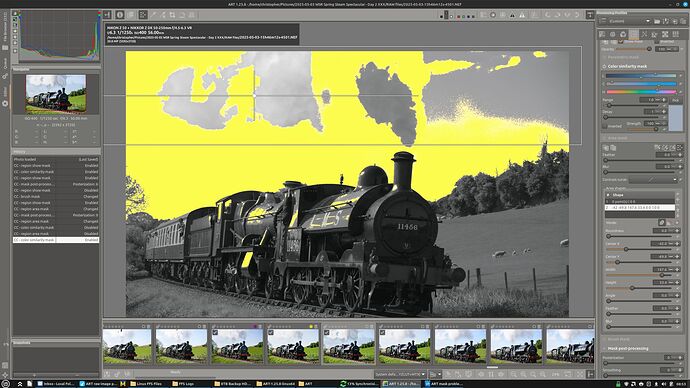Collapse the Shape list expander
This screenshot has height=388, width=690.
(608, 194)
